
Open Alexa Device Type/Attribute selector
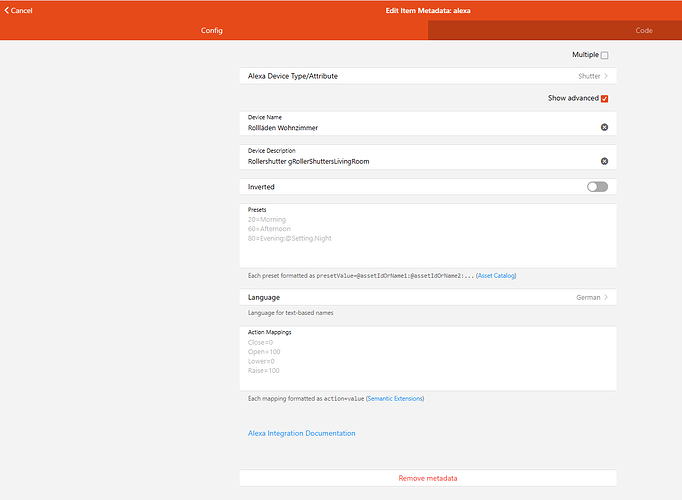pos(428,76)
